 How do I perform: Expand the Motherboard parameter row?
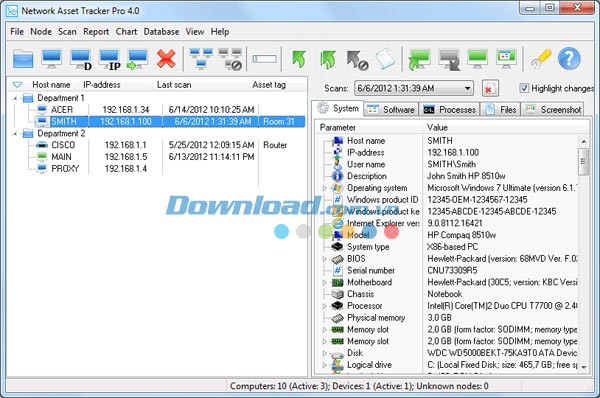[325, 283]
